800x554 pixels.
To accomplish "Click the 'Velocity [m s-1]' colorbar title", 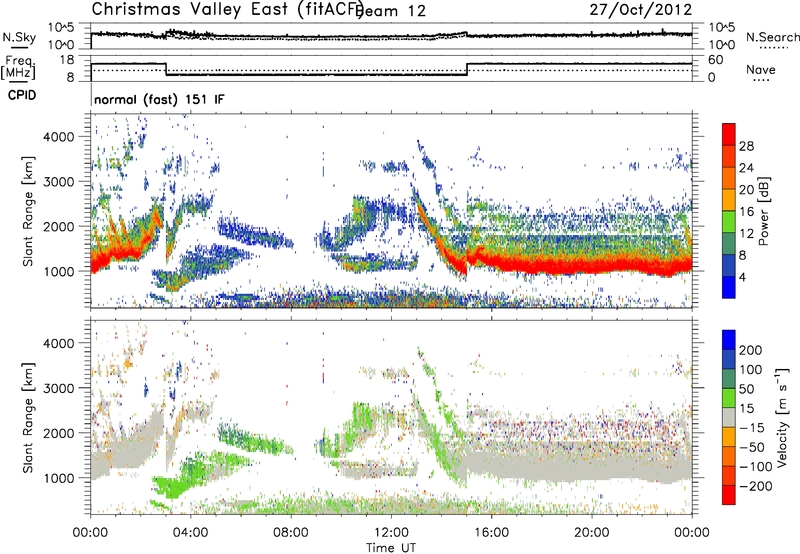I will click(x=782, y=417).
